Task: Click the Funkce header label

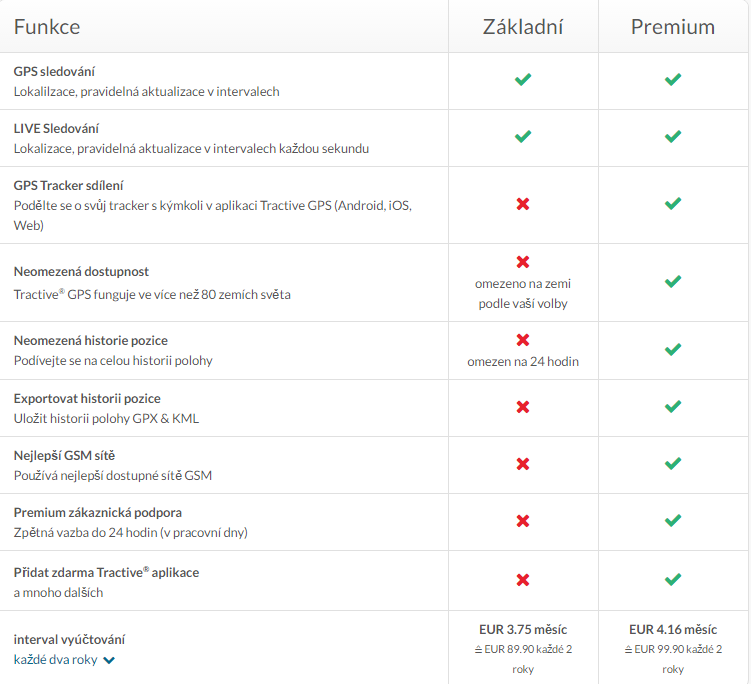Action: click(47, 27)
